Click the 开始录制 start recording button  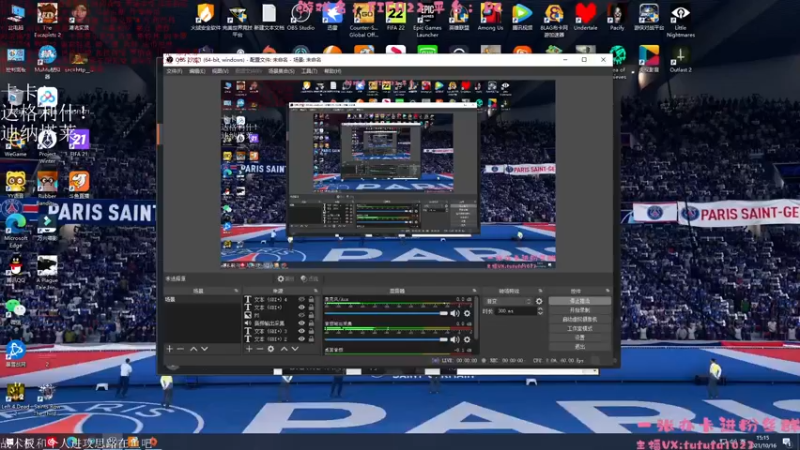pos(580,310)
